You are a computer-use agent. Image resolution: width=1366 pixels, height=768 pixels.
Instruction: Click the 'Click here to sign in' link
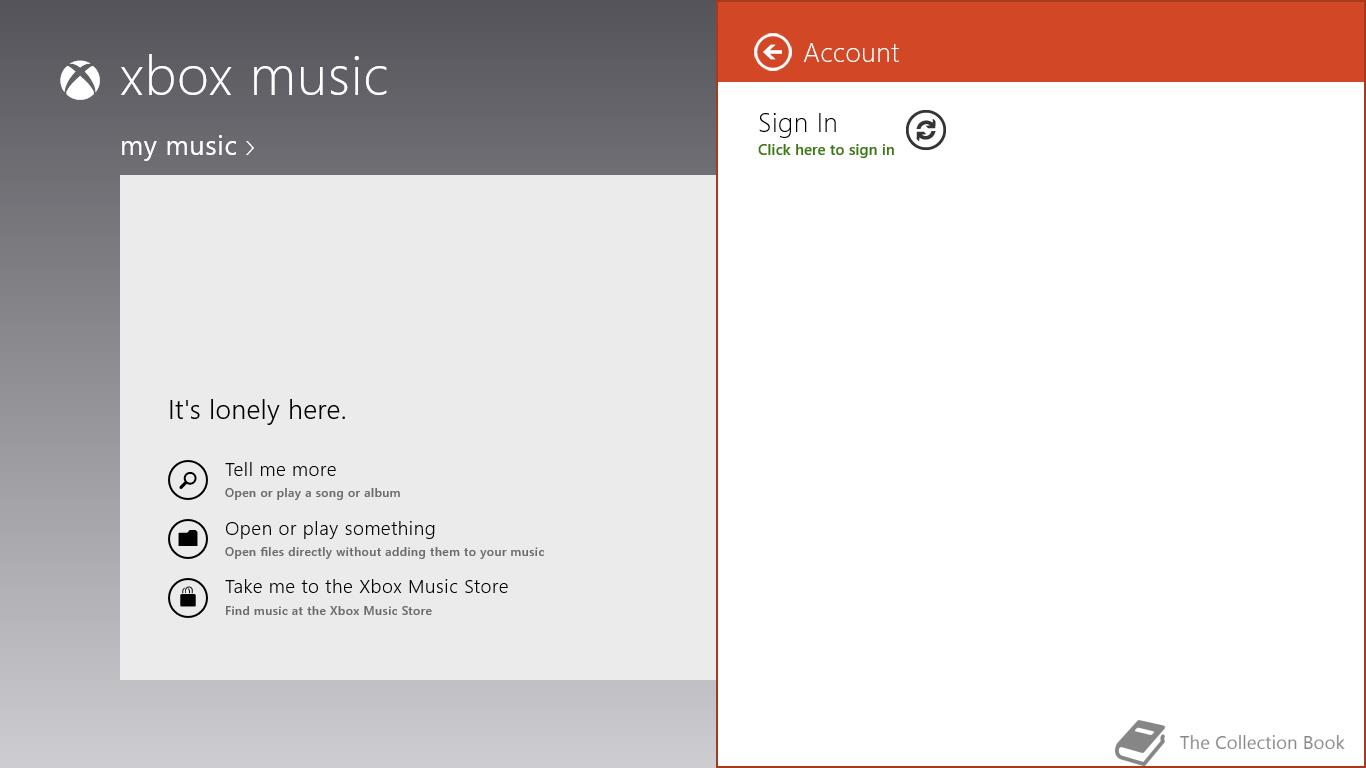click(826, 150)
